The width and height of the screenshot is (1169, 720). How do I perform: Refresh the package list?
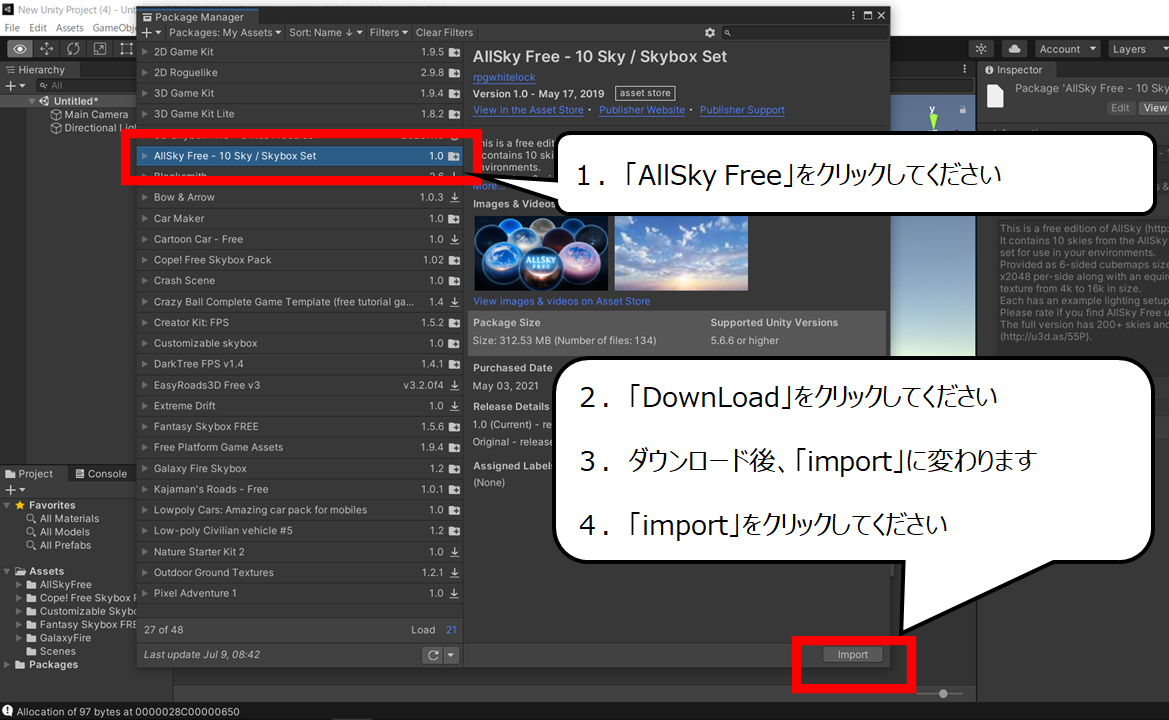point(433,655)
